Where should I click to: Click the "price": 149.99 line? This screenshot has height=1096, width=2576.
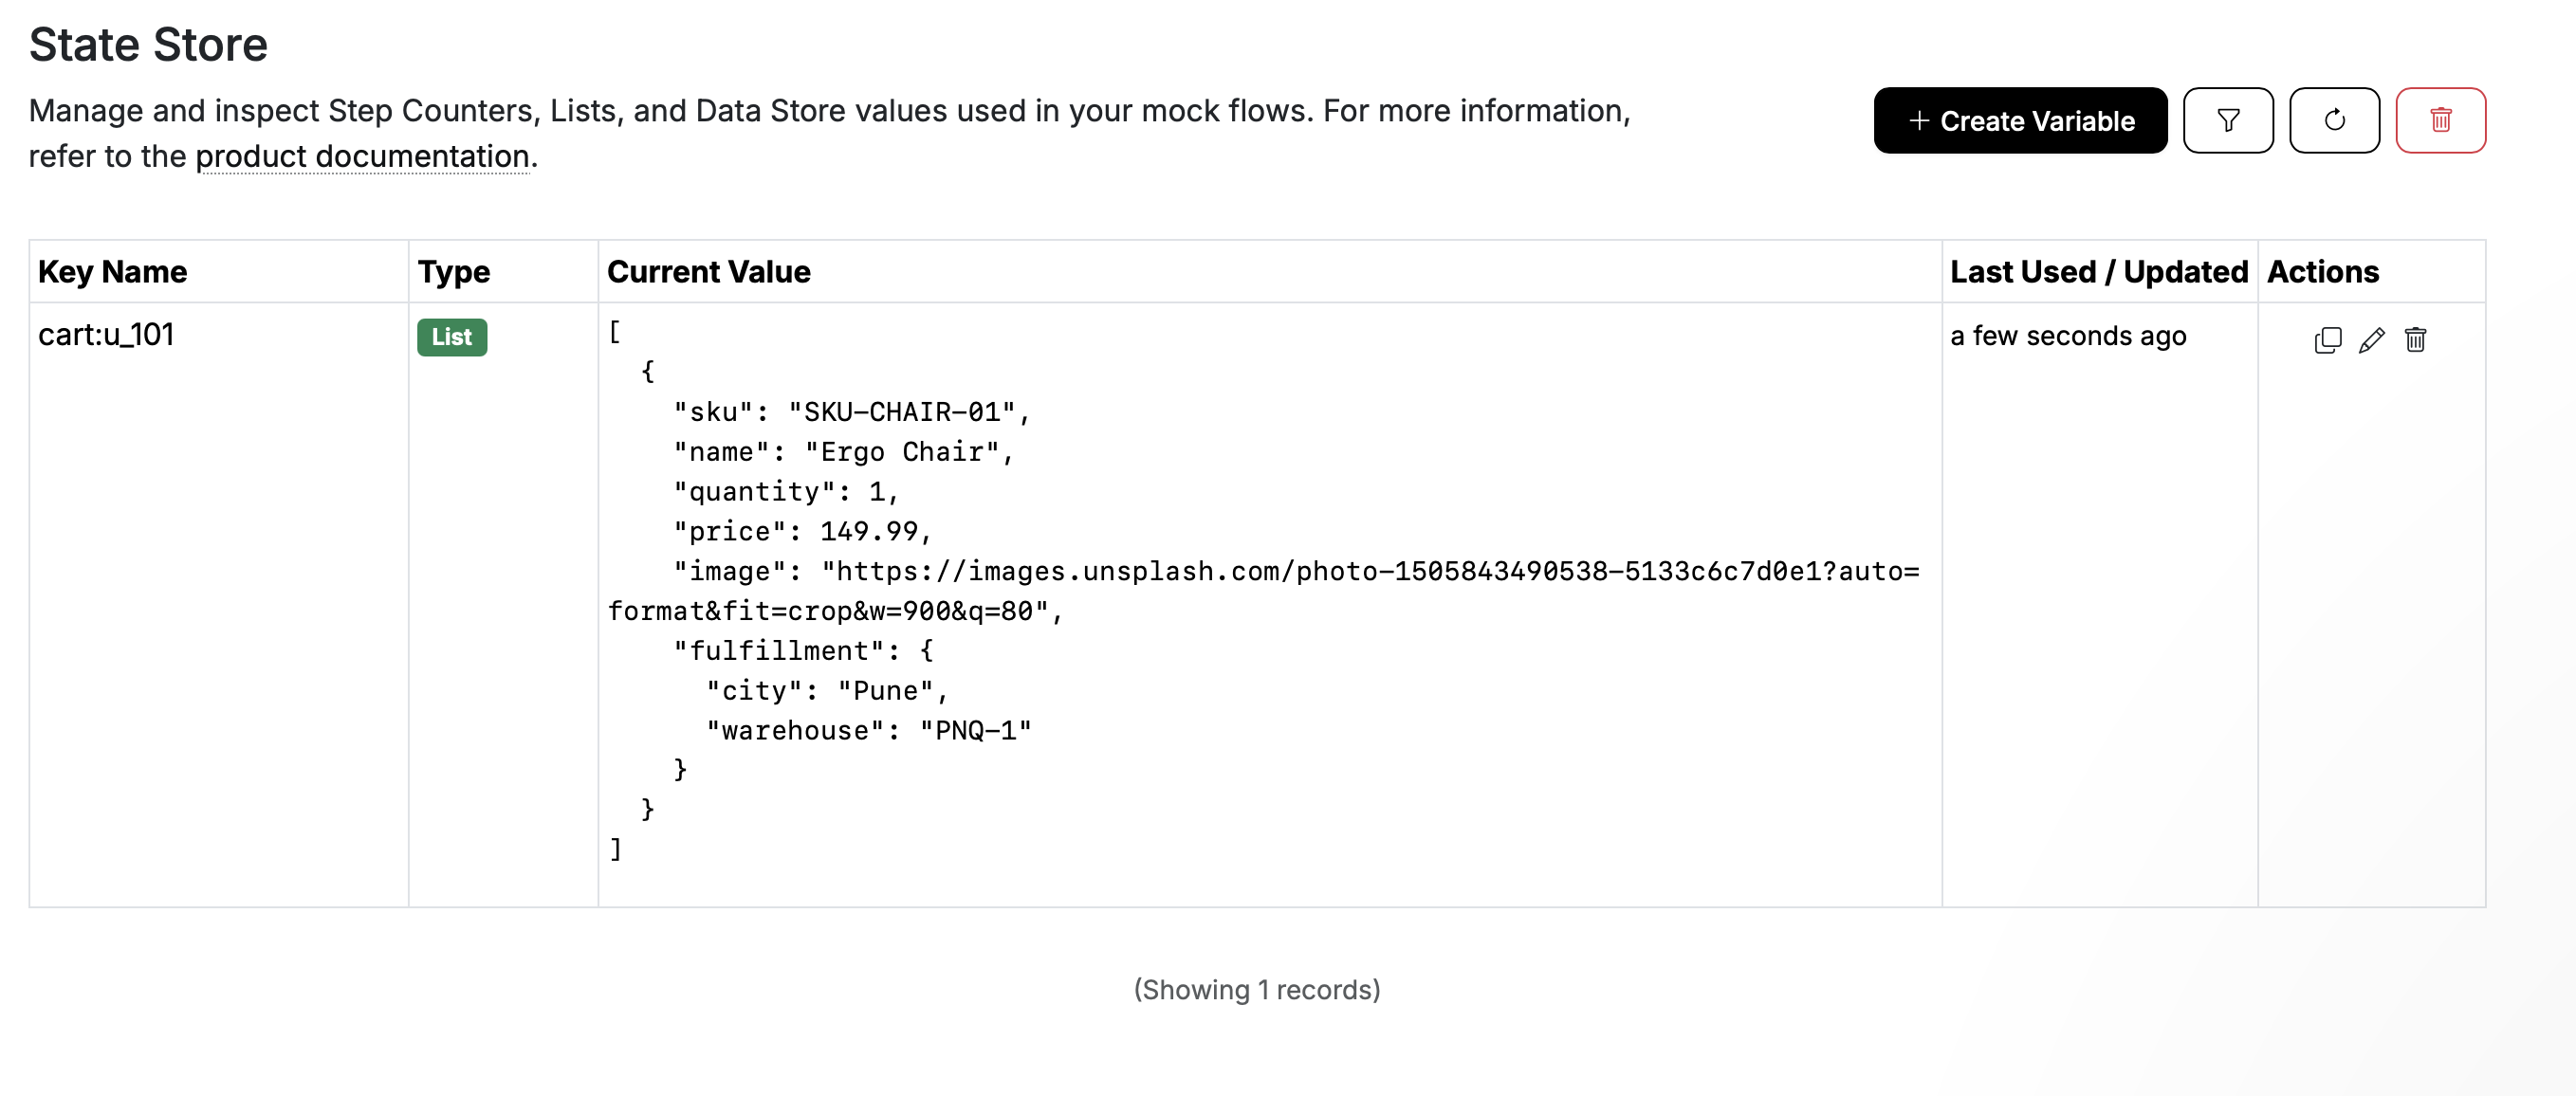click(802, 532)
